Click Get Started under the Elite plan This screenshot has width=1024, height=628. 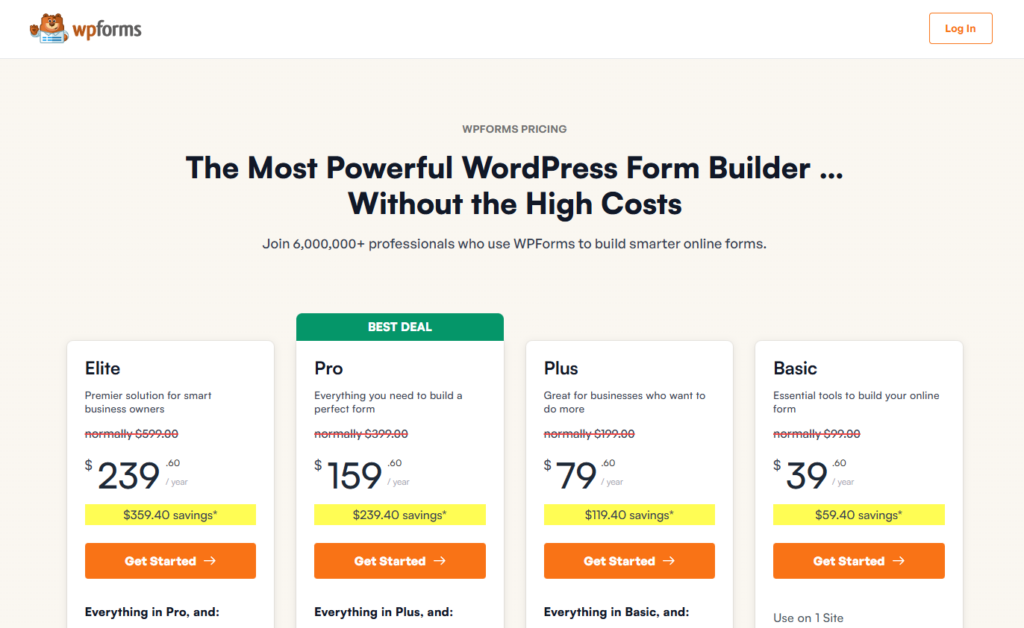point(170,561)
